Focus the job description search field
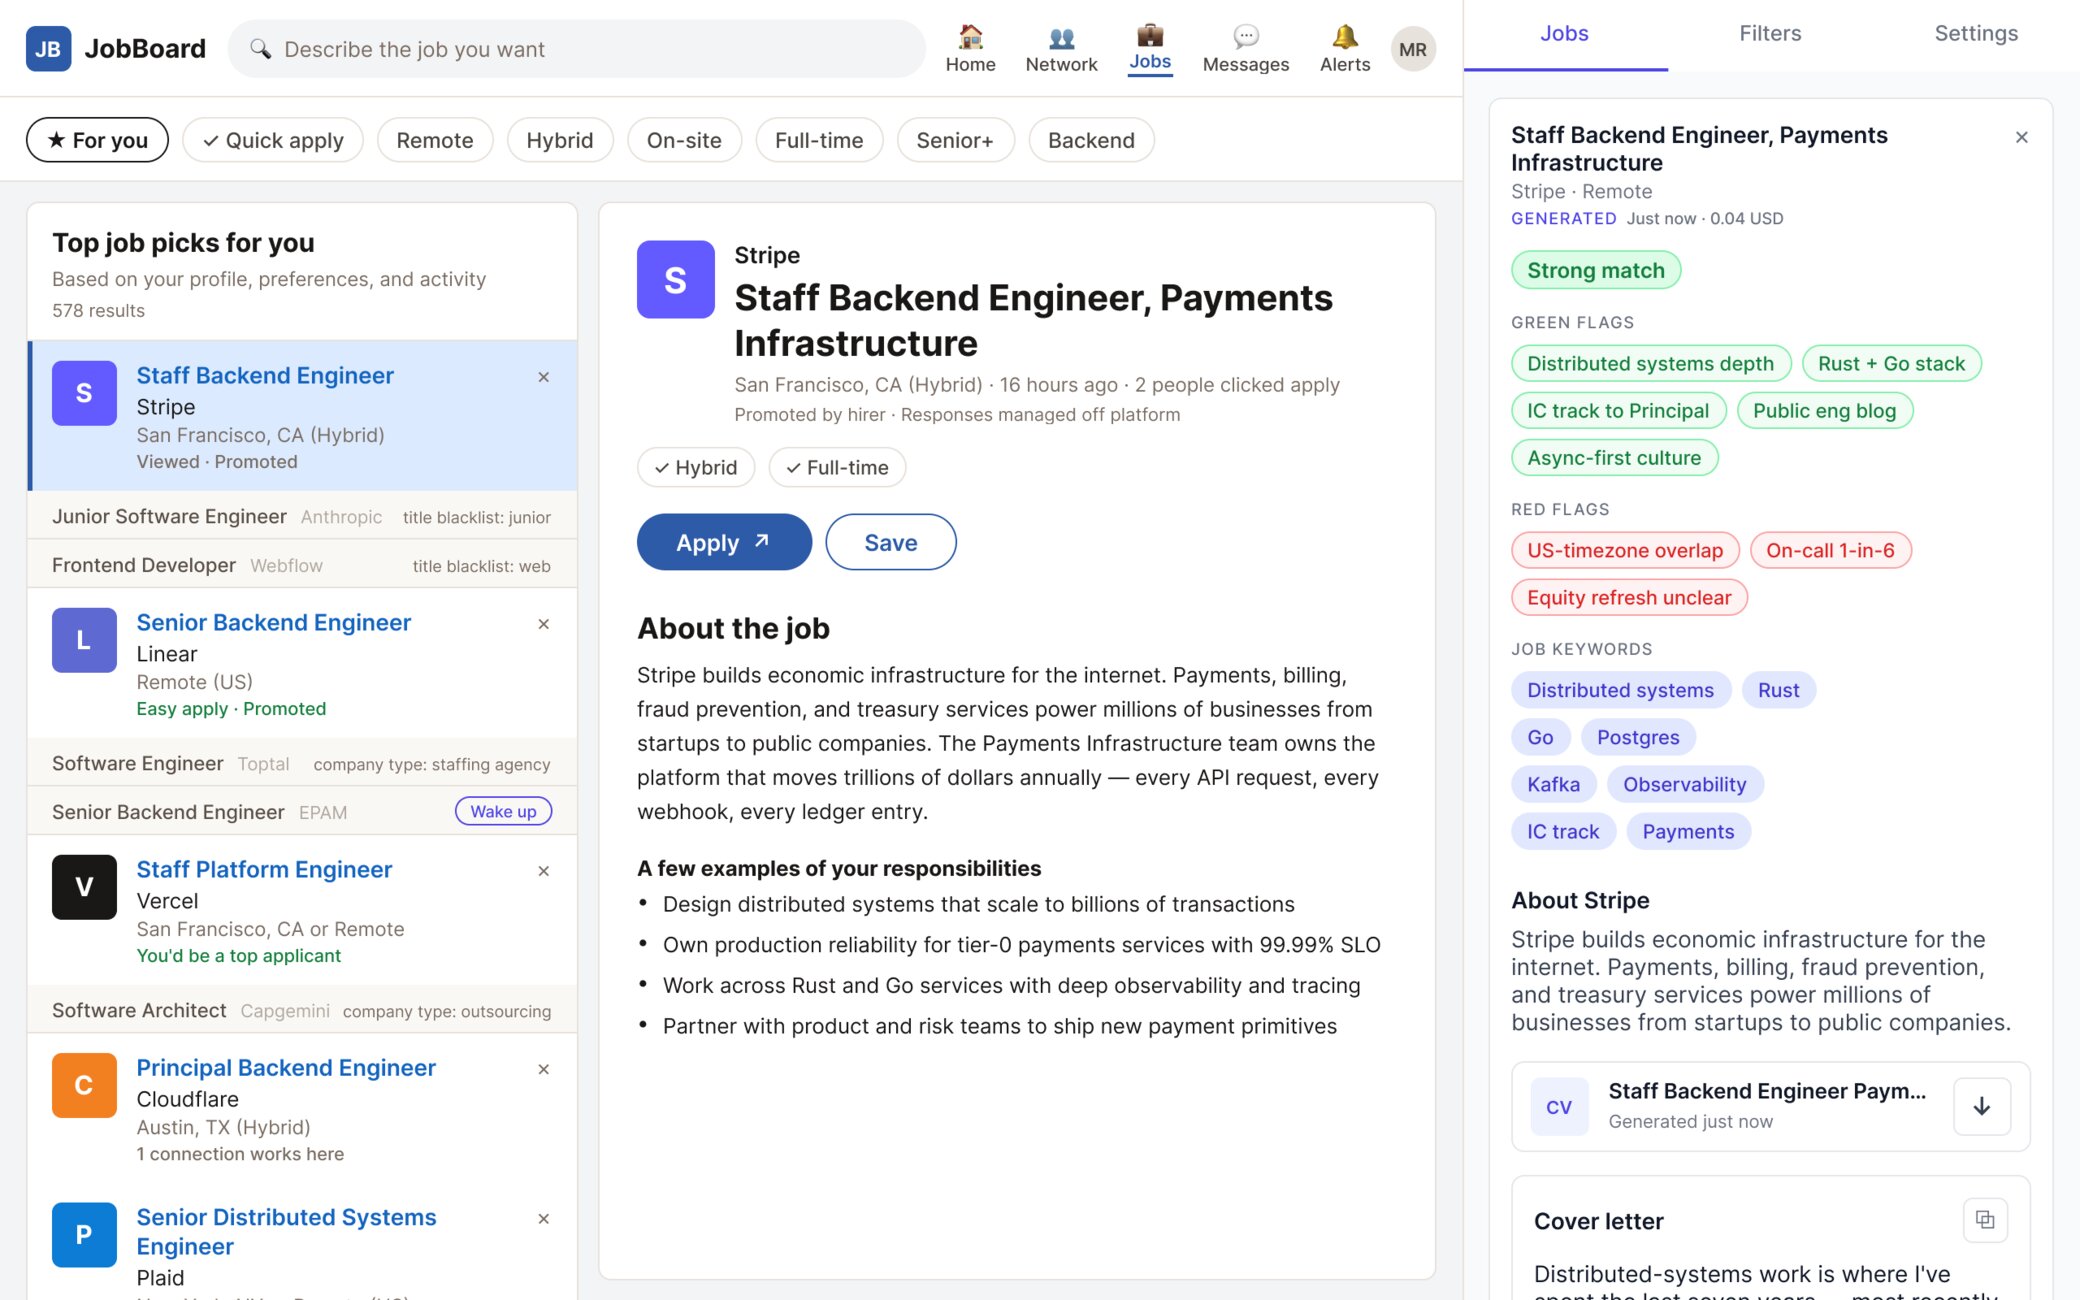The image size is (2080, 1300). [576, 49]
